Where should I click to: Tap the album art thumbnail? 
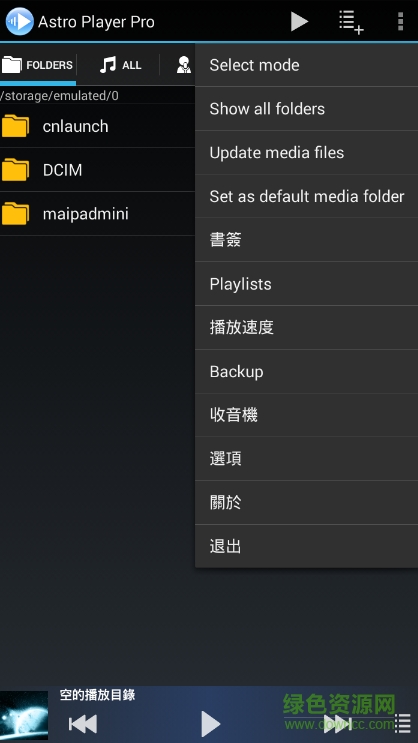coord(24,715)
